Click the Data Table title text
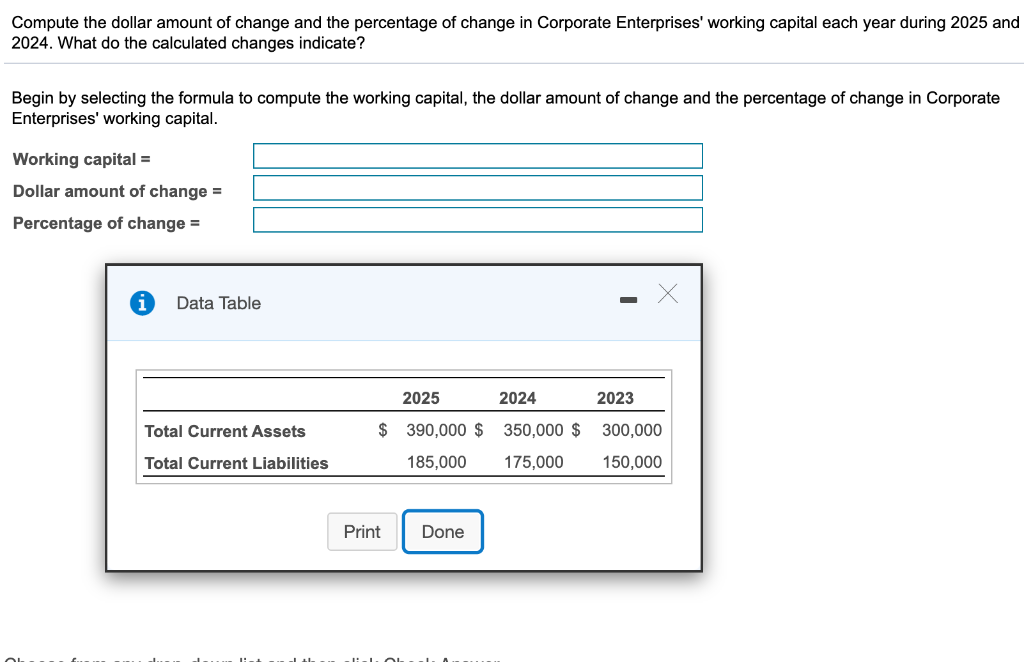Image resolution: width=1024 pixels, height=662 pixels. coord(218,303)
